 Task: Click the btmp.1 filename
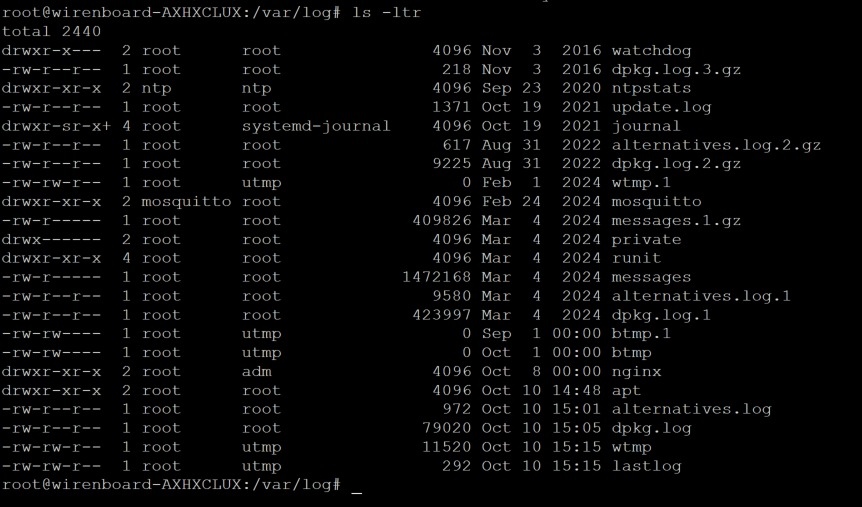click(641, 334)
